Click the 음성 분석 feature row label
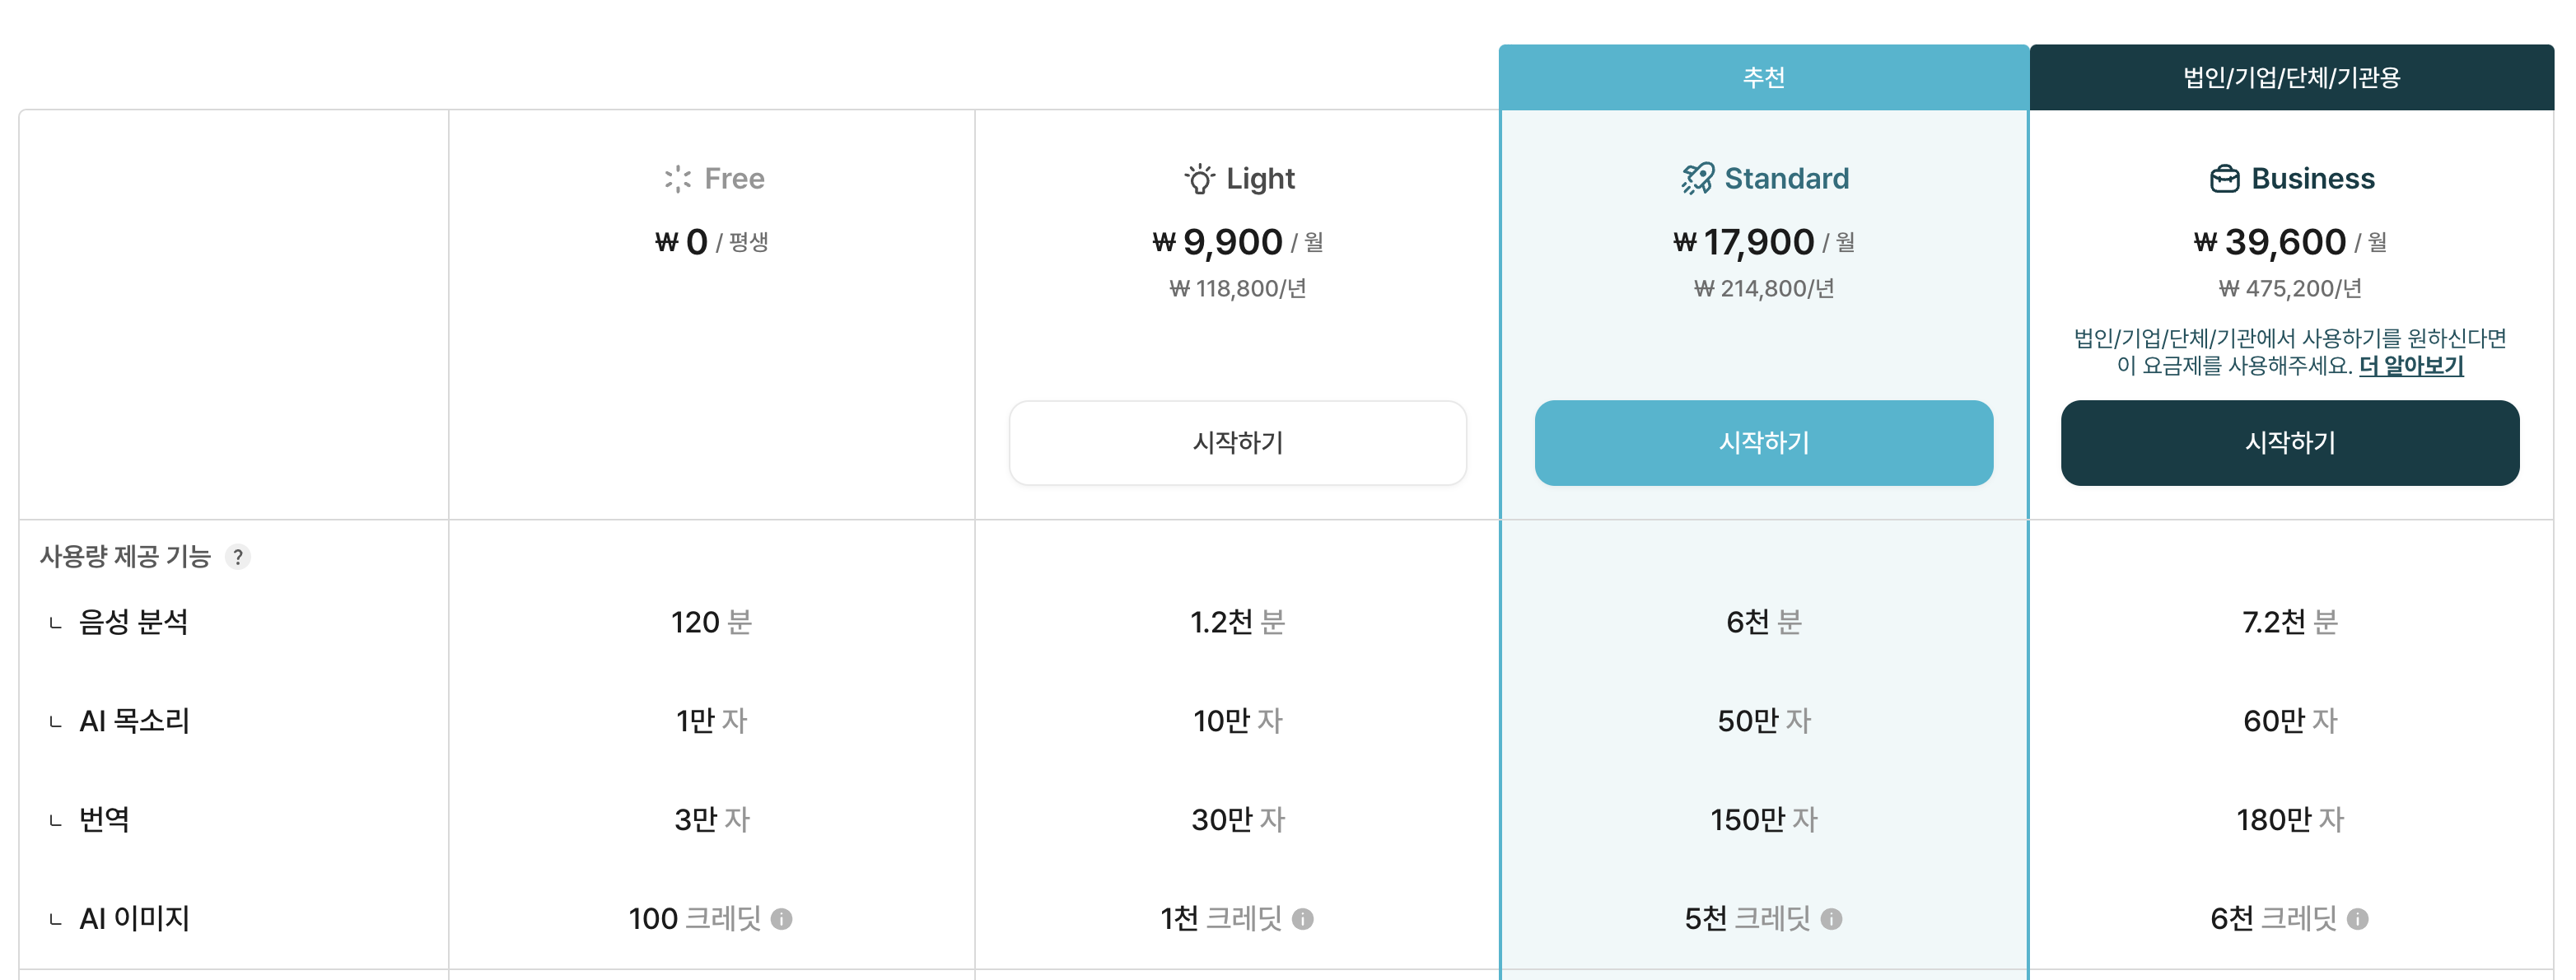Image resolution: width=2576 pixels, height=980 pixels. point(133,623)
